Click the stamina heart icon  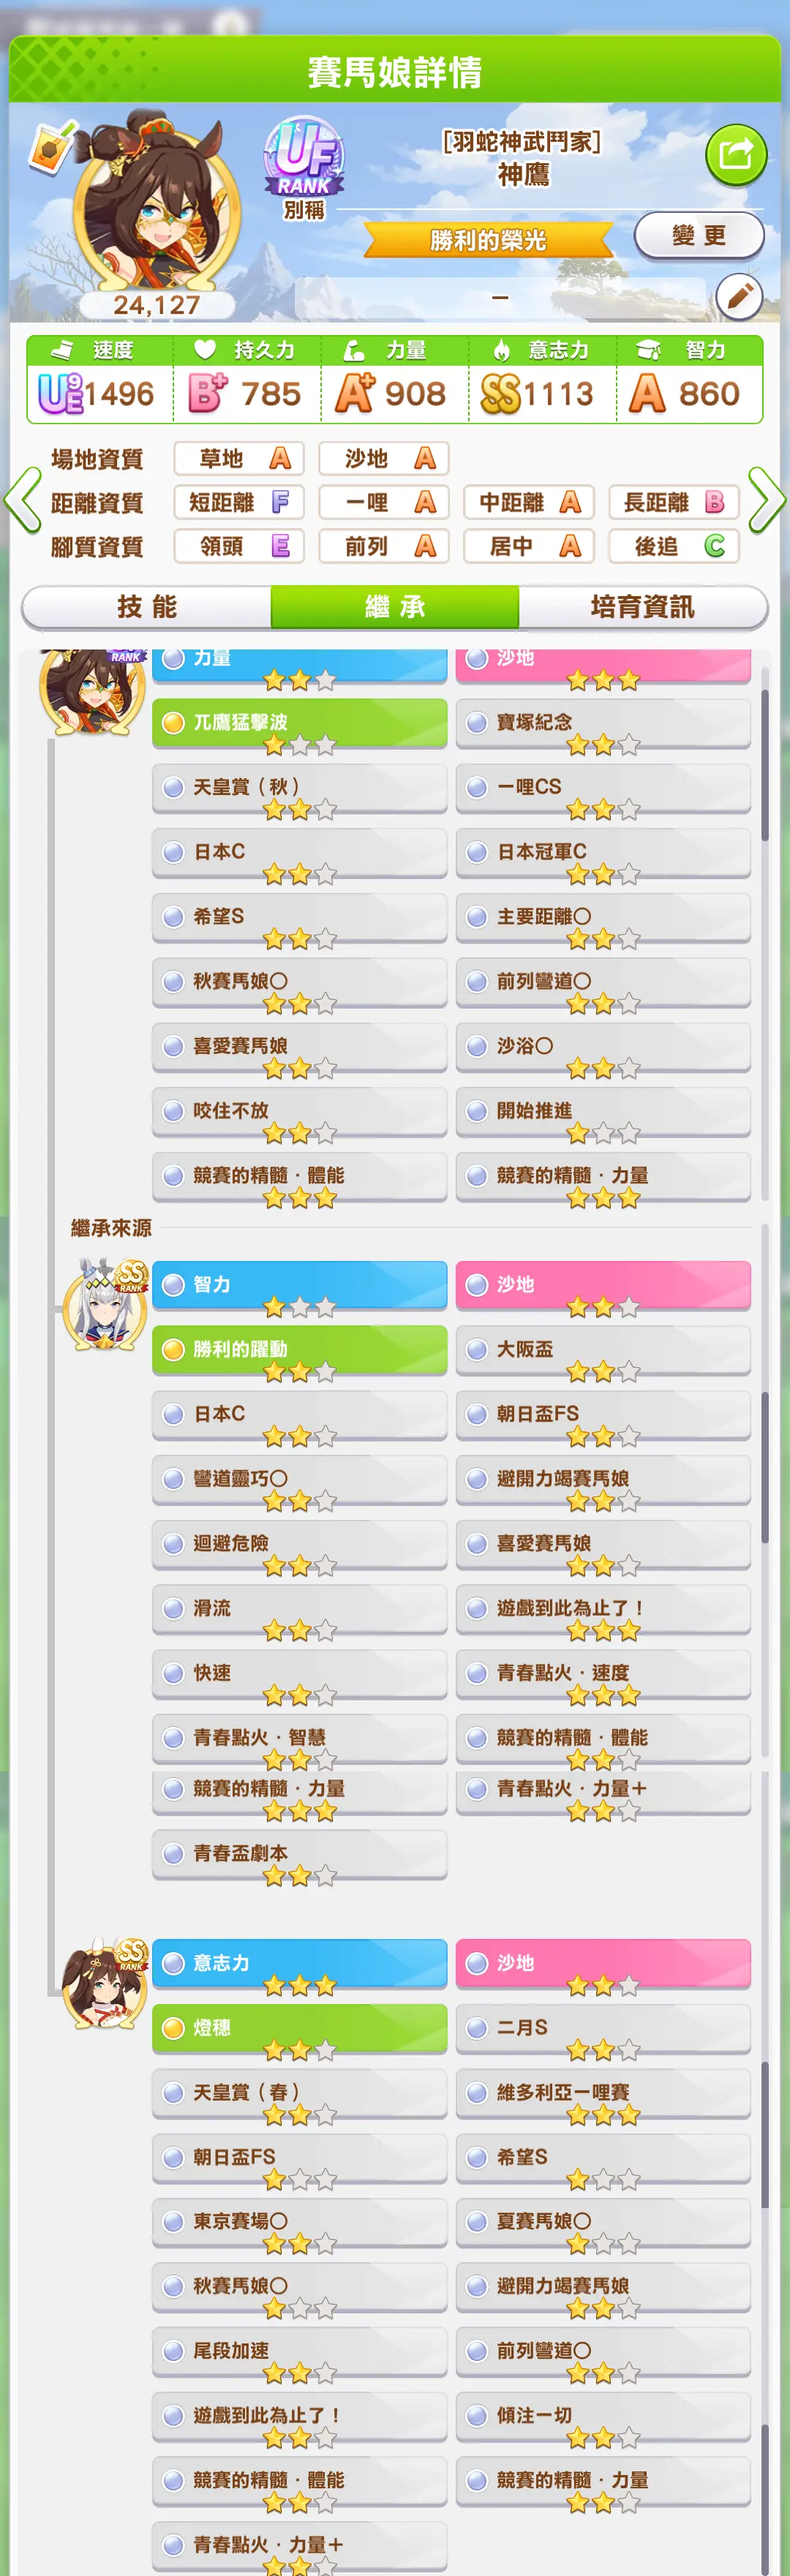[205, 349]
